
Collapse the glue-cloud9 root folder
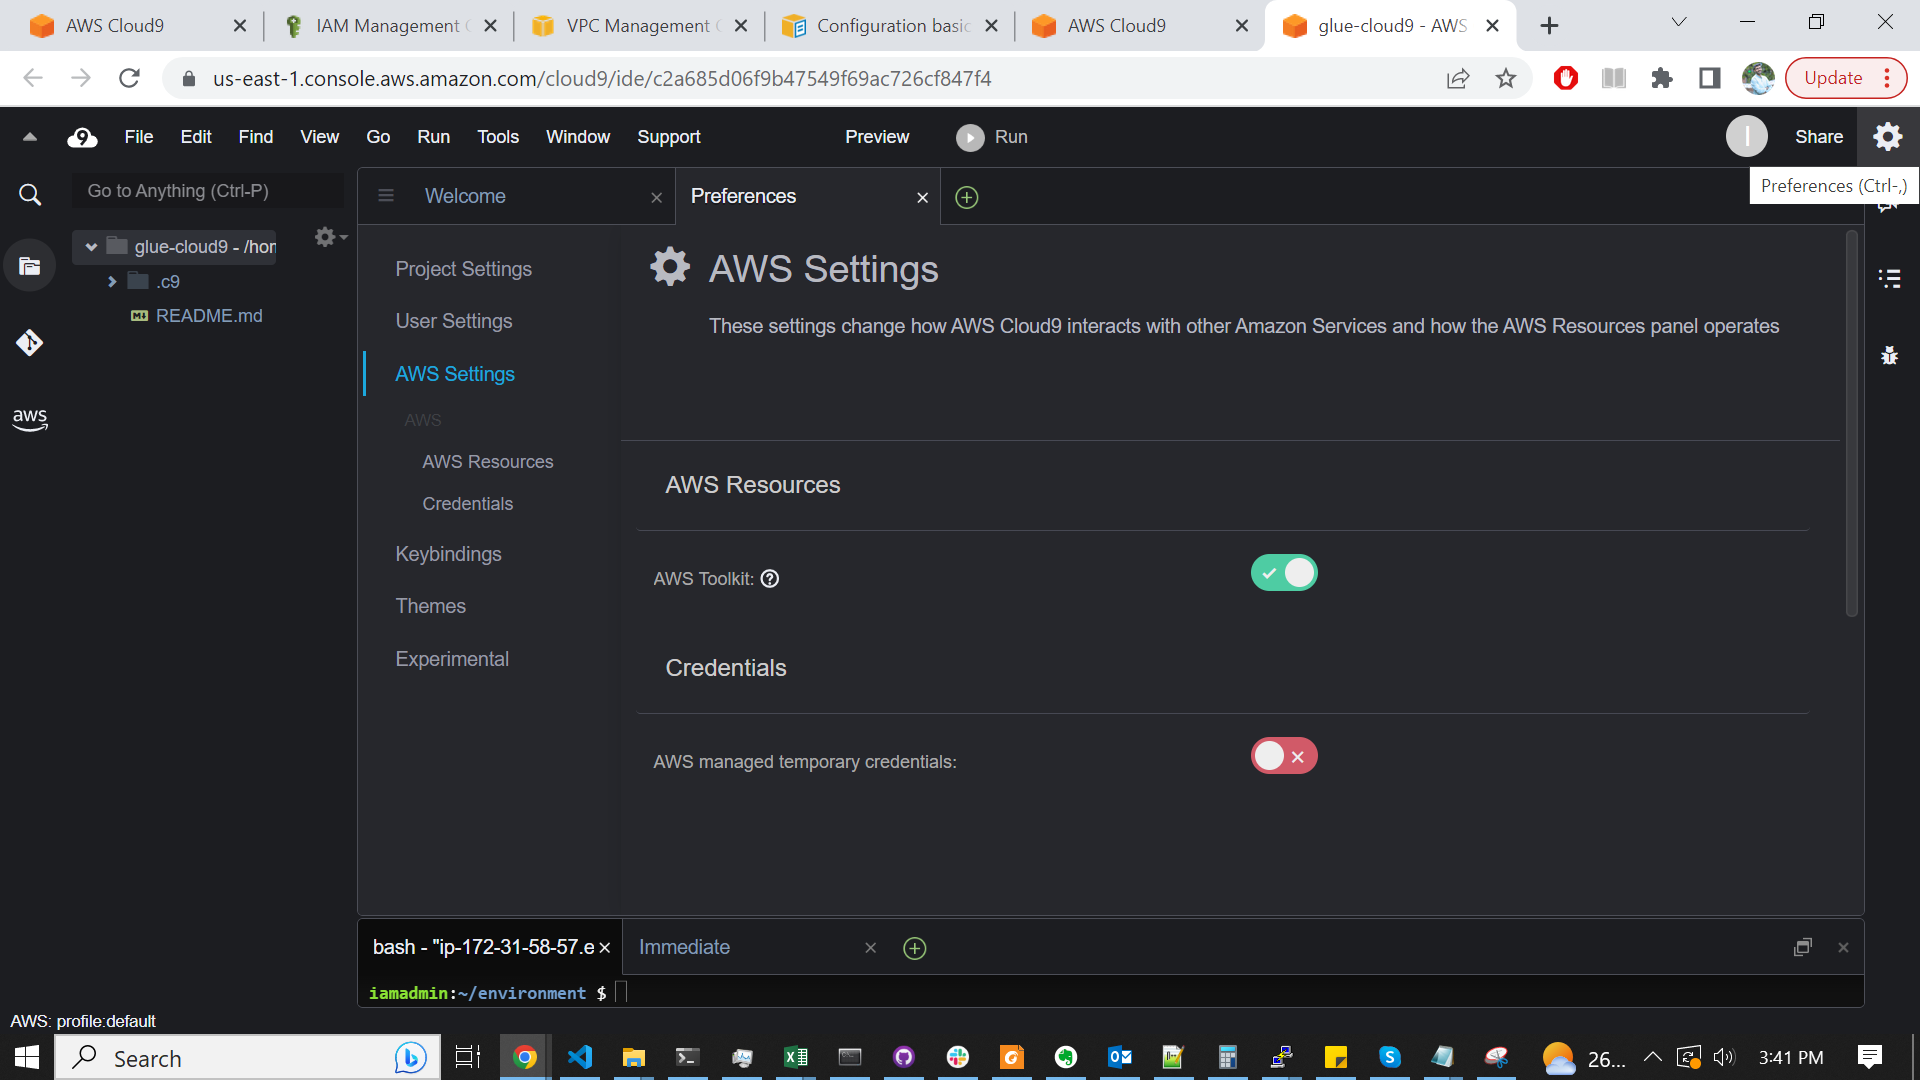pyautogui.click(x=91, y=247)
